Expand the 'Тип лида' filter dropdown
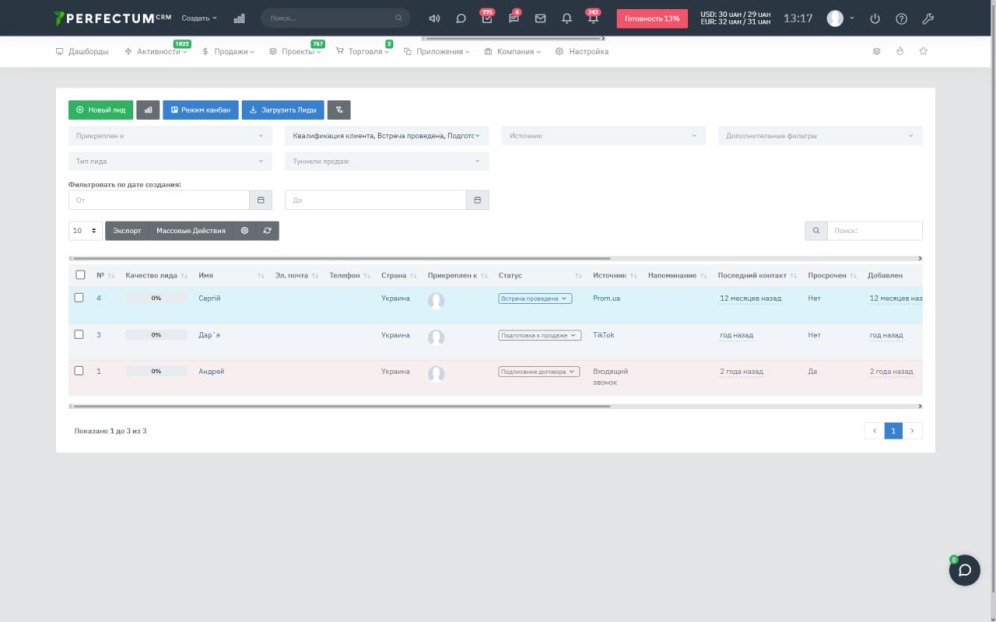The width and height of the screenshot is (996, 622). pos(170,161)
